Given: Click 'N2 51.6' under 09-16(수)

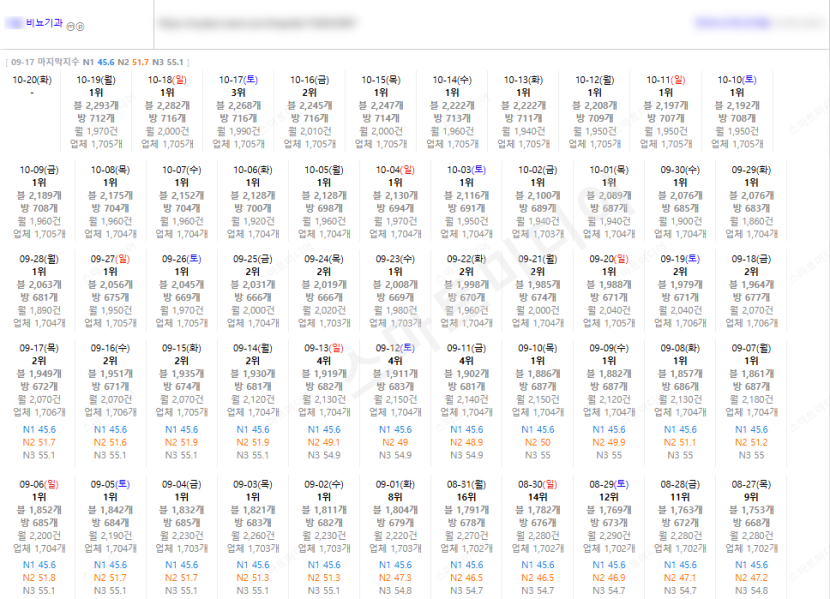Looking at the screenshot, I should click(x=110, y=442).
